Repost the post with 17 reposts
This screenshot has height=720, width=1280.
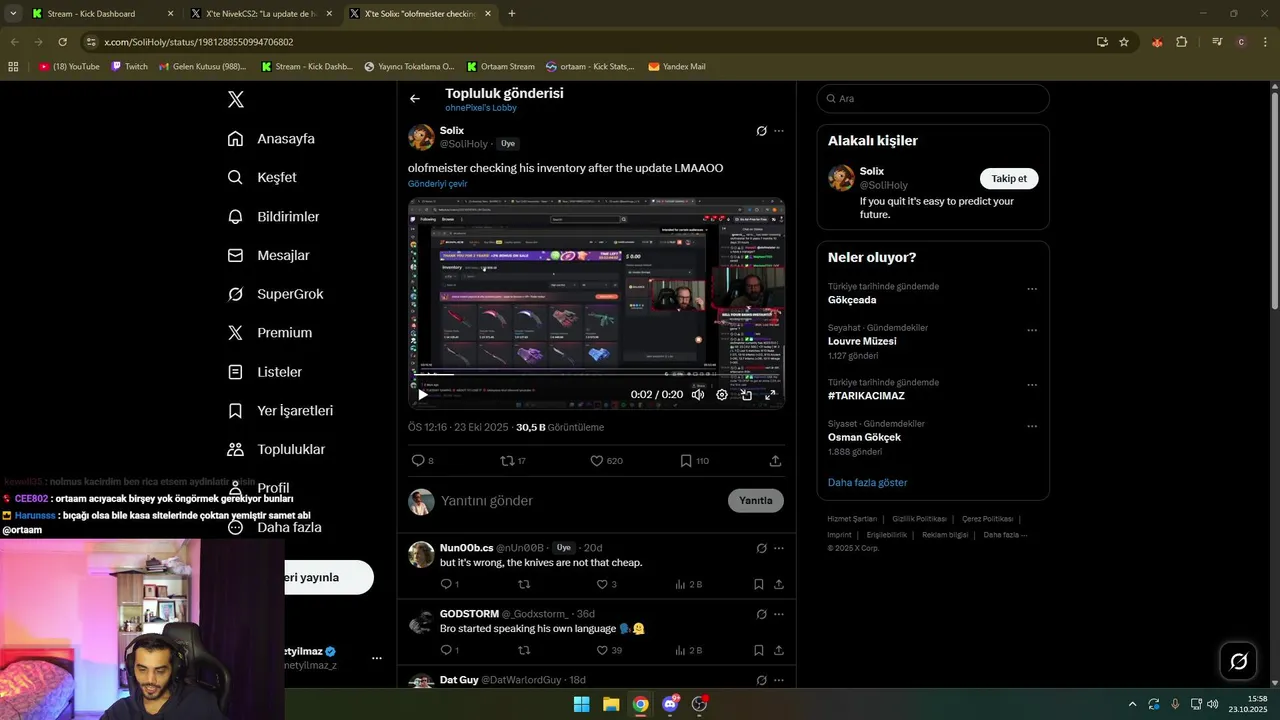pos(513,461)
